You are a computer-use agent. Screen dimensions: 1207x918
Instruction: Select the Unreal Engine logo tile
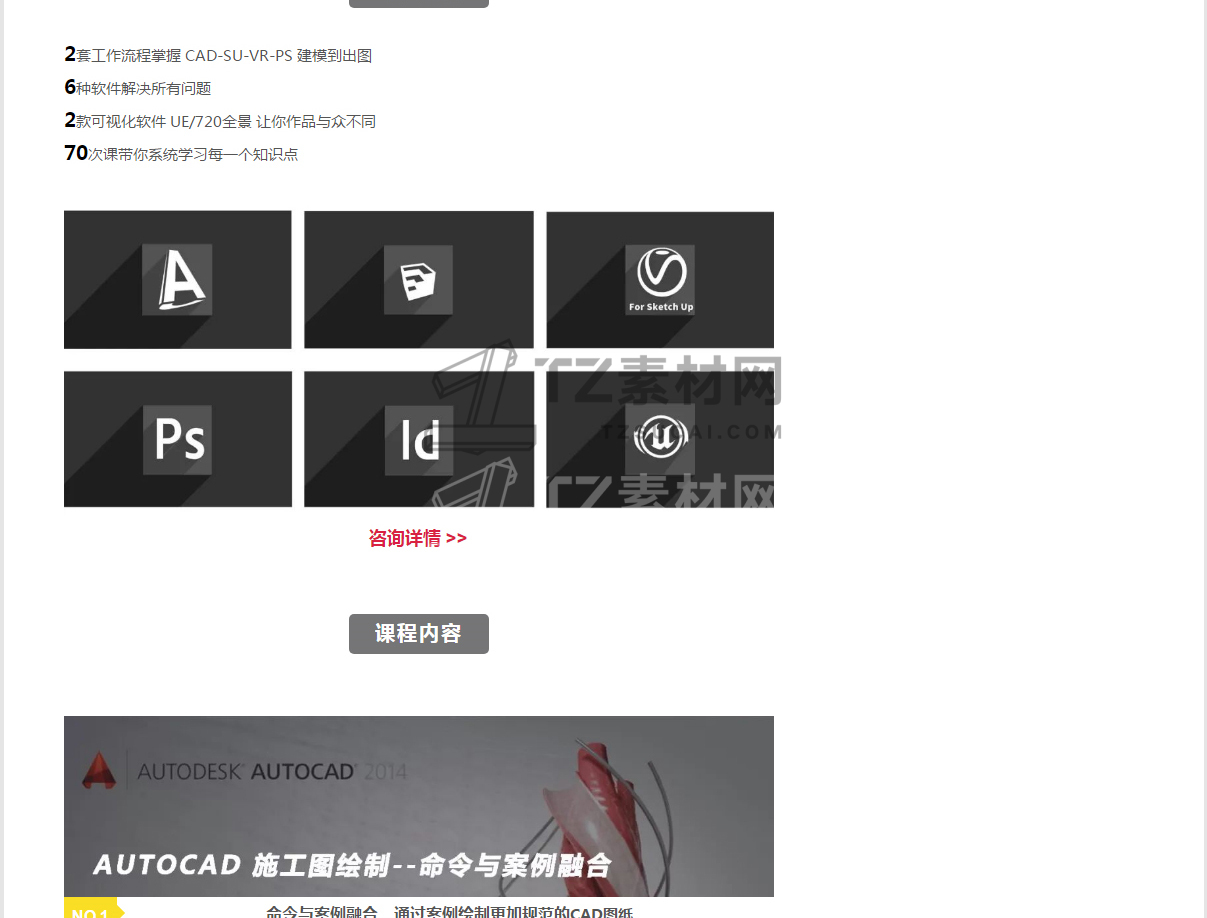pyautogui.click(x=660, y=439)
